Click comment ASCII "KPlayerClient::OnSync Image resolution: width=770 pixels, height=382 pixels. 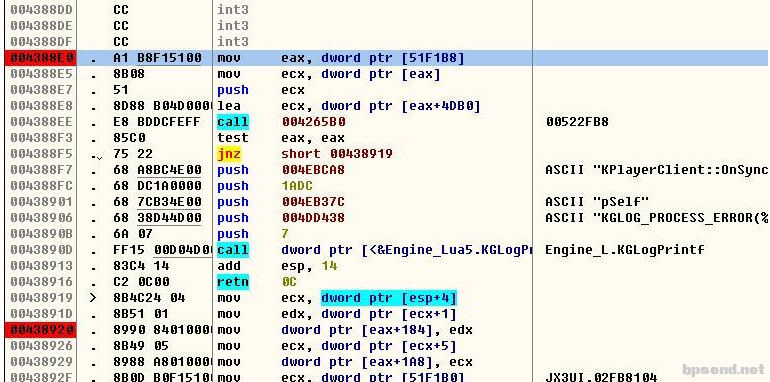pyautogui.click(x=657, y=170)
